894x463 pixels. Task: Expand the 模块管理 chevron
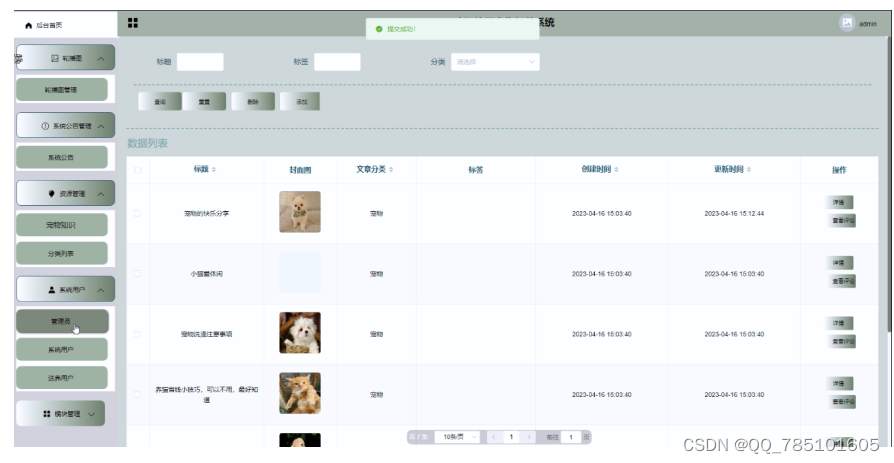(92, 414)
